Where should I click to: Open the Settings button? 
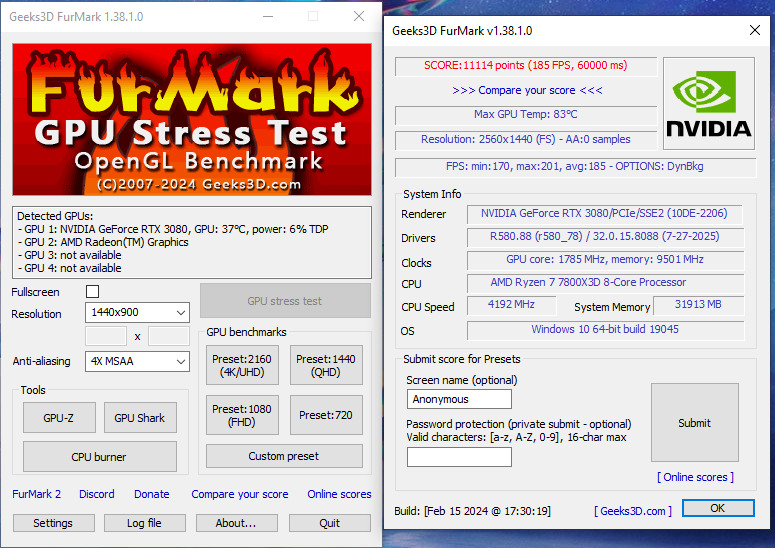53,523
